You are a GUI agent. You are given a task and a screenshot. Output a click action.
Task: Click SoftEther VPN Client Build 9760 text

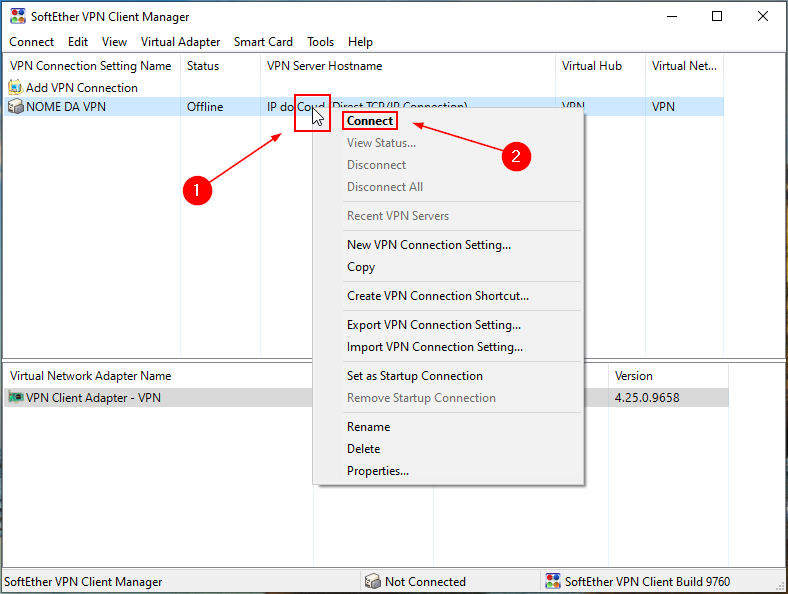click(x=647, y=581)
